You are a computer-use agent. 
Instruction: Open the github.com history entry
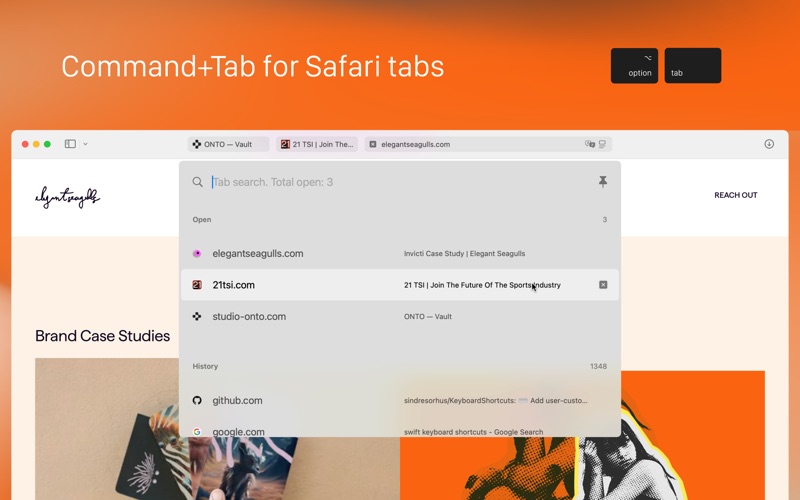400,401
